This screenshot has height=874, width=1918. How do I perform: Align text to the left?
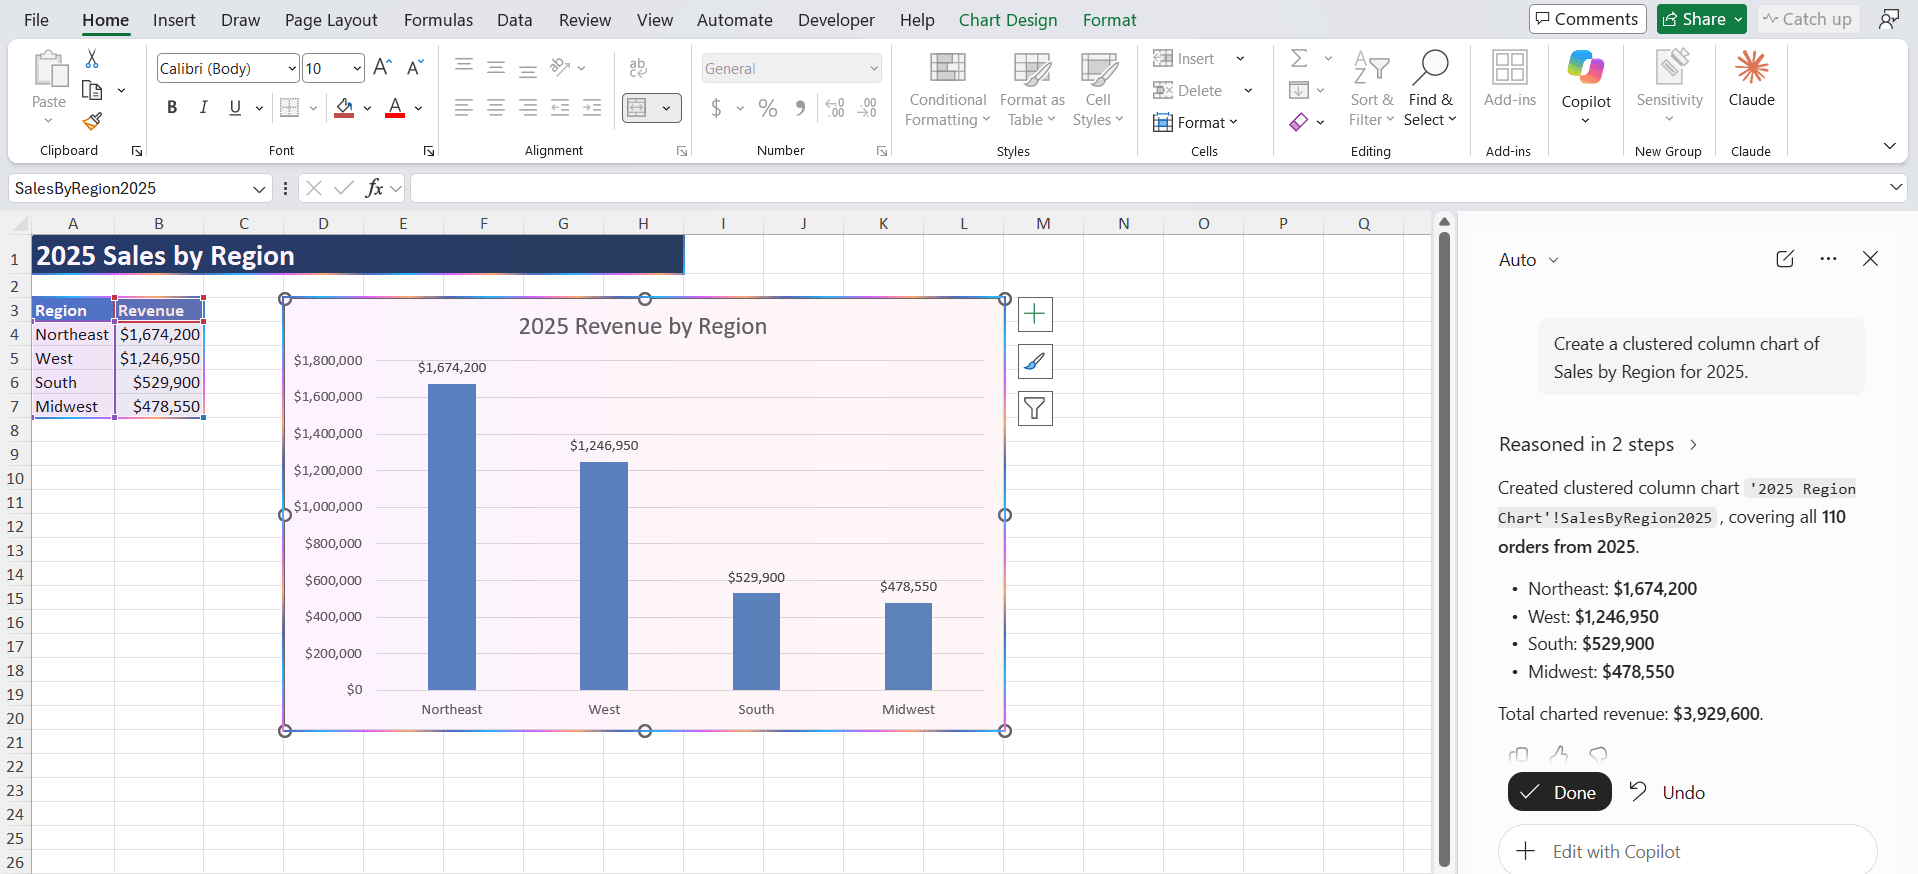click(x=463, y=107)
